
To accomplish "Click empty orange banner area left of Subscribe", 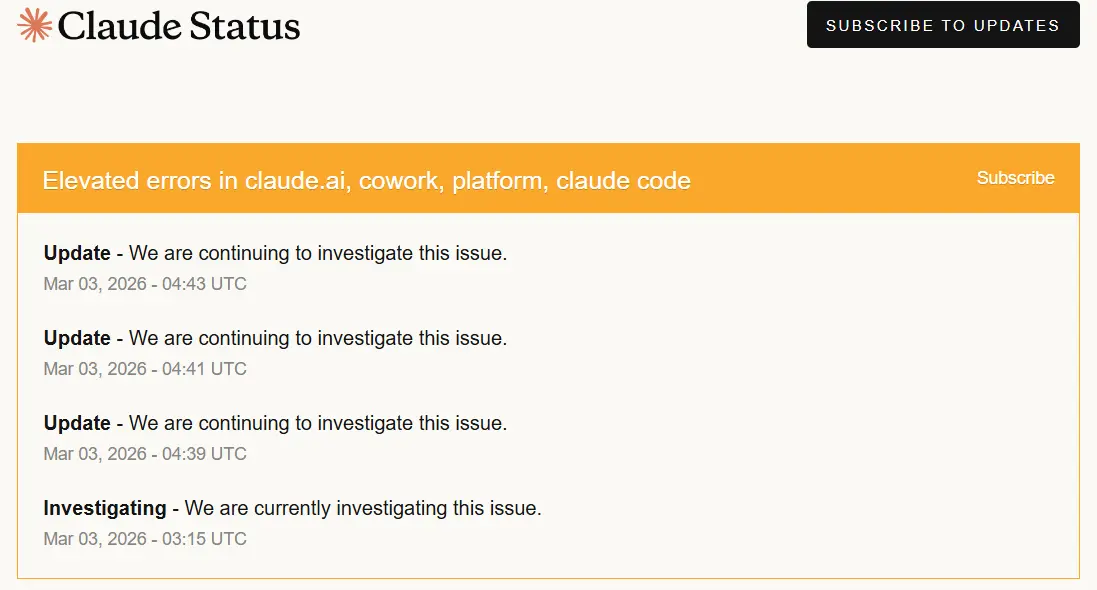I will 830,179.
